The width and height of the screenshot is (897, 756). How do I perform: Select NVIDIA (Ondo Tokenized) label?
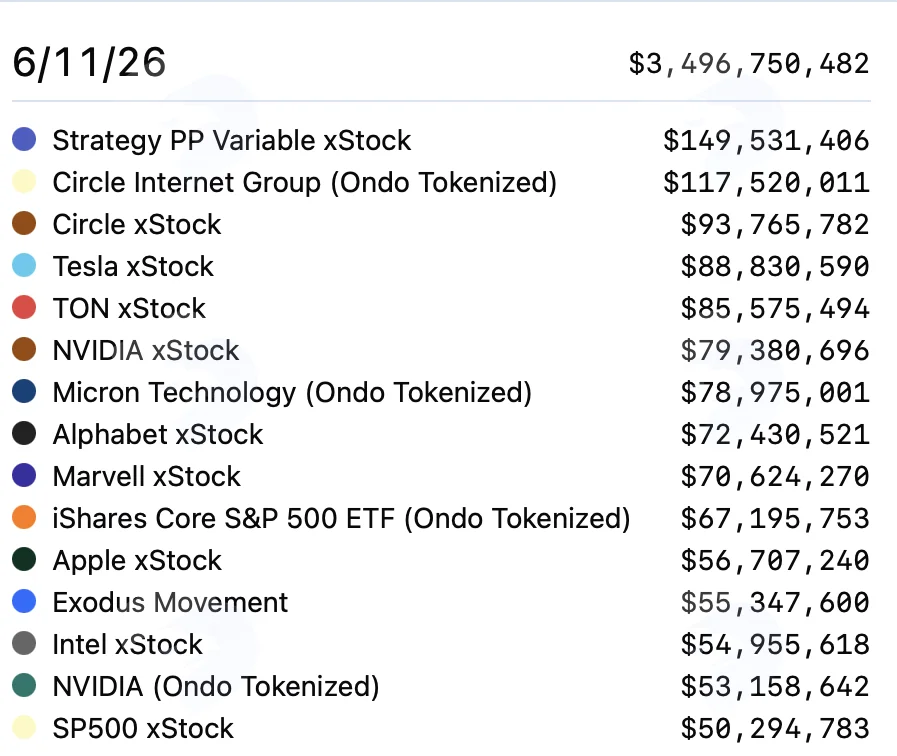pos(216,687)
